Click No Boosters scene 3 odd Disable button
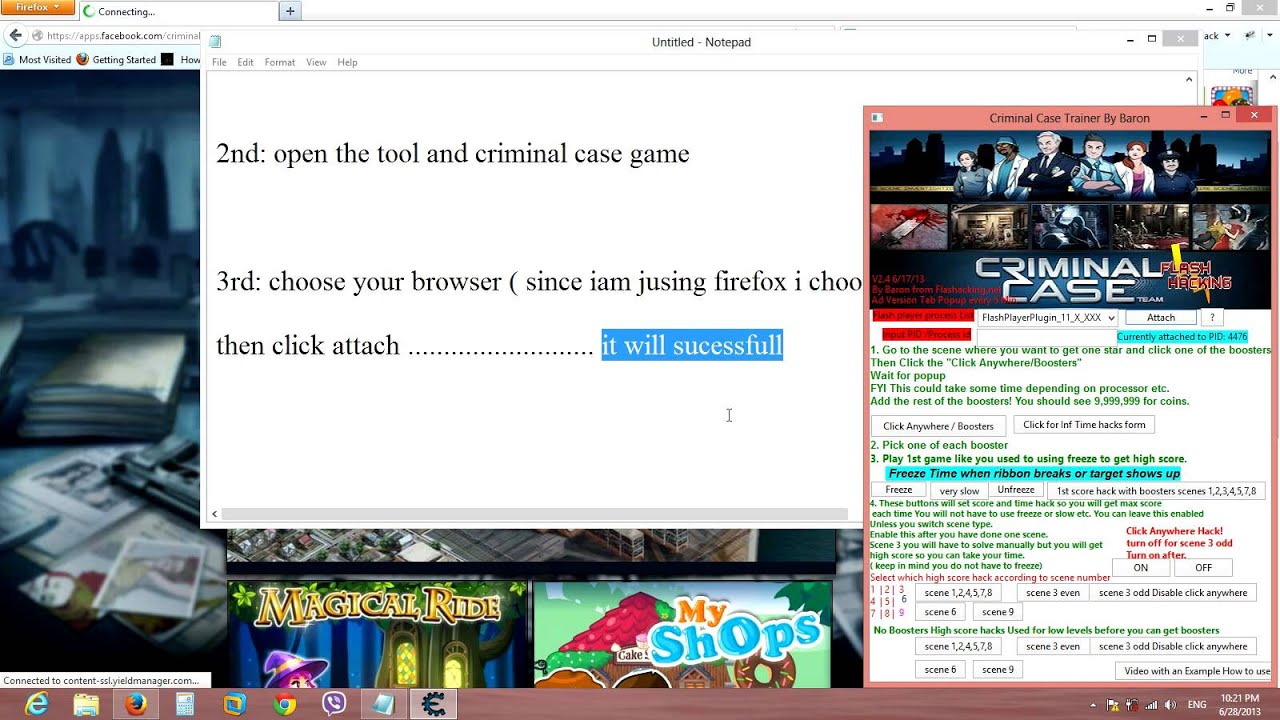 click(1173, 646)
